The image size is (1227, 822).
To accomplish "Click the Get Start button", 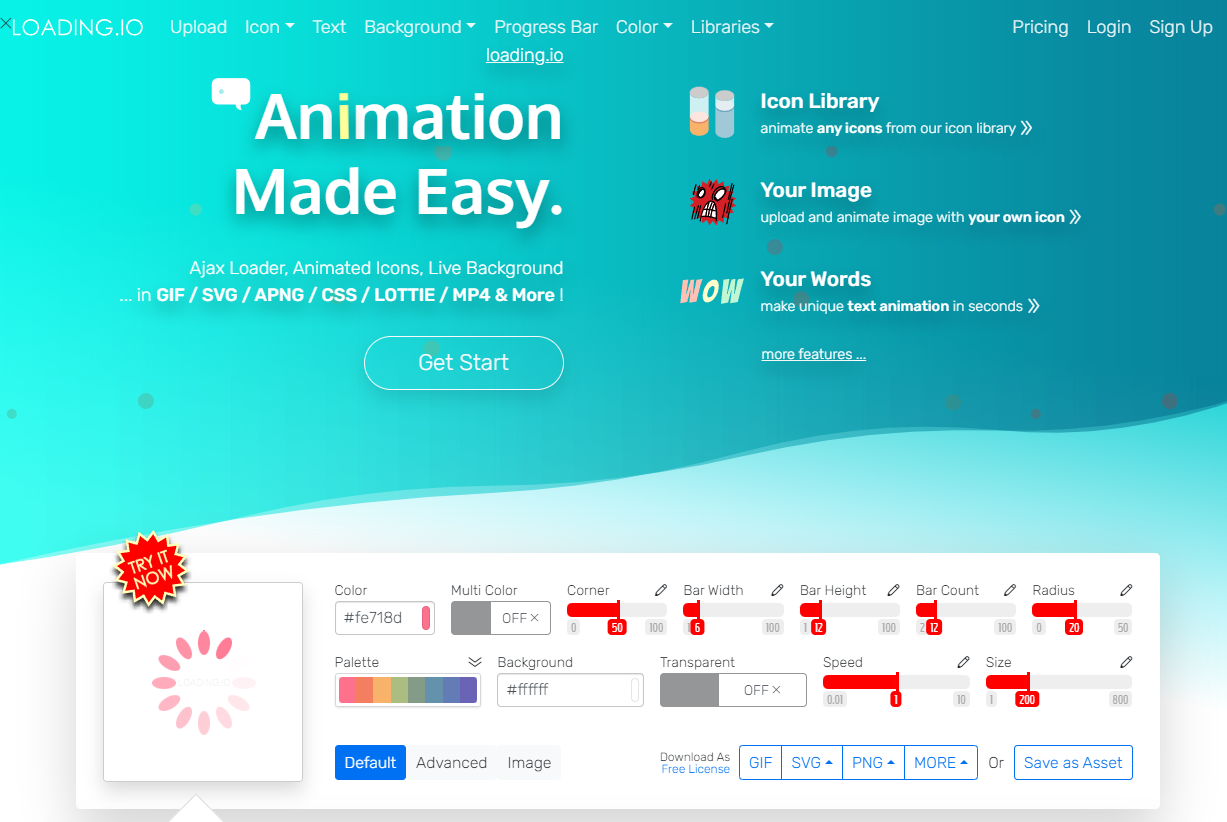I will click(464, 363).
